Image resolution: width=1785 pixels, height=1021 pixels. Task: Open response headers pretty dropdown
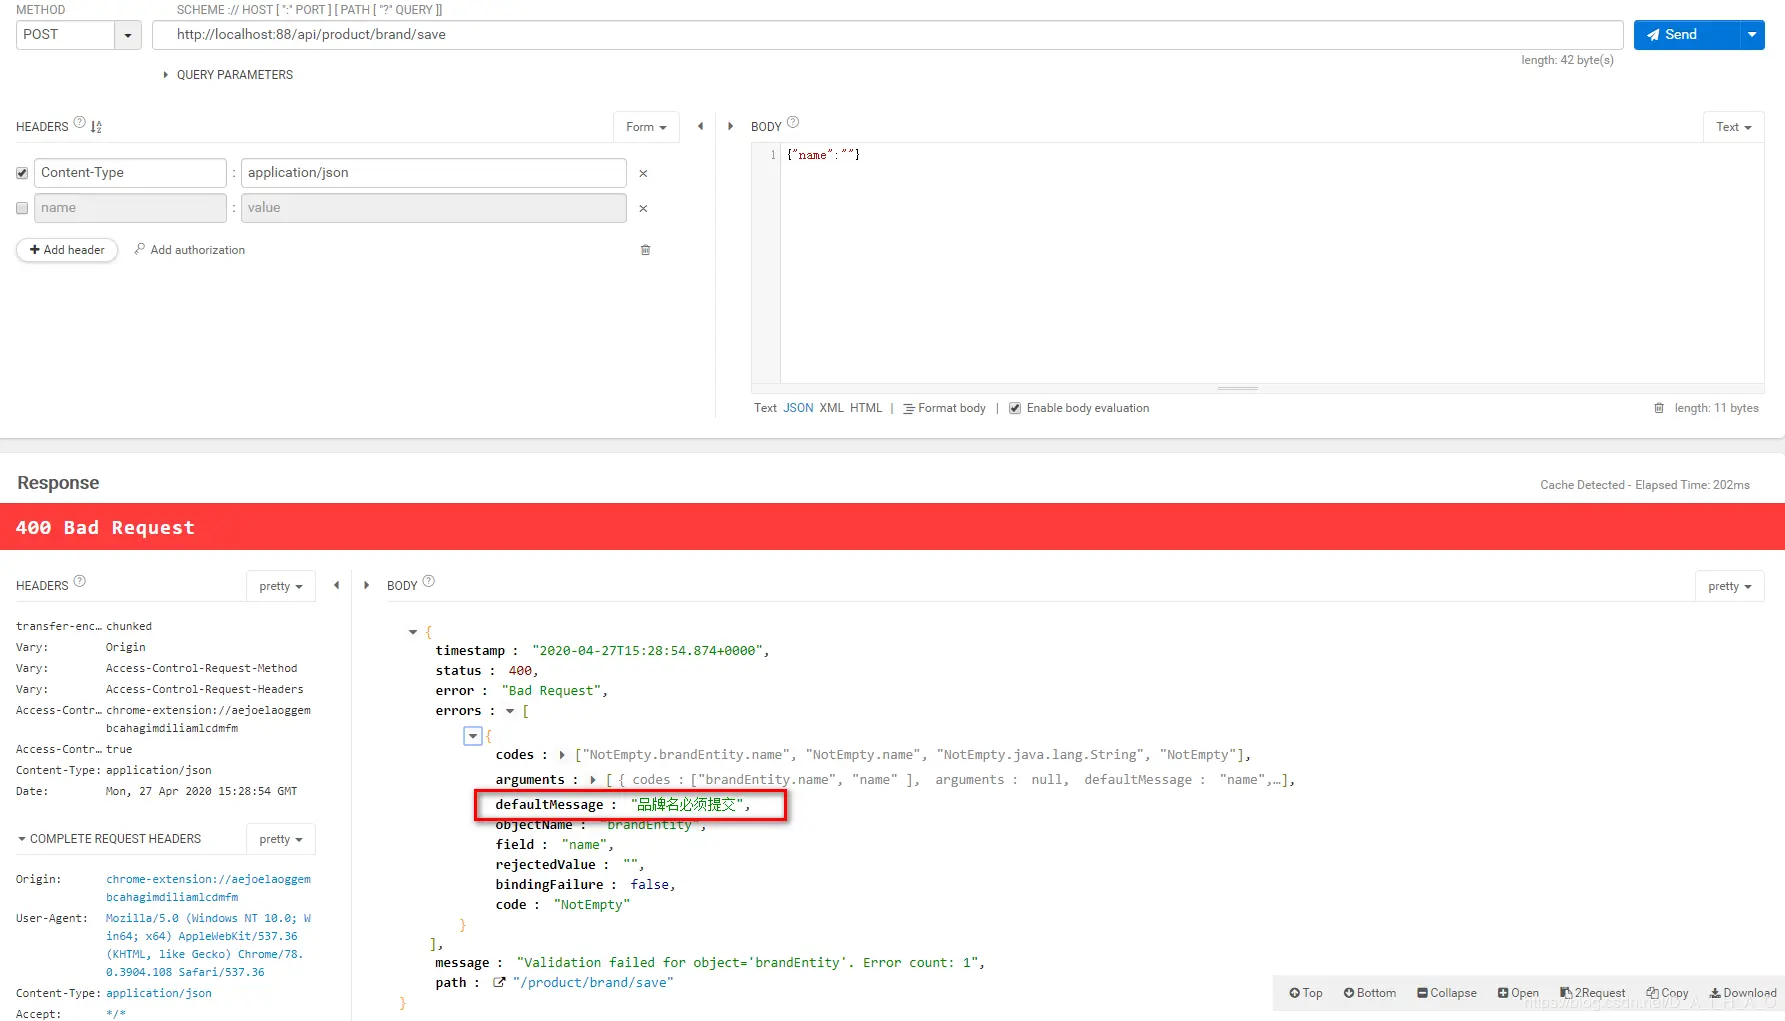281,586
